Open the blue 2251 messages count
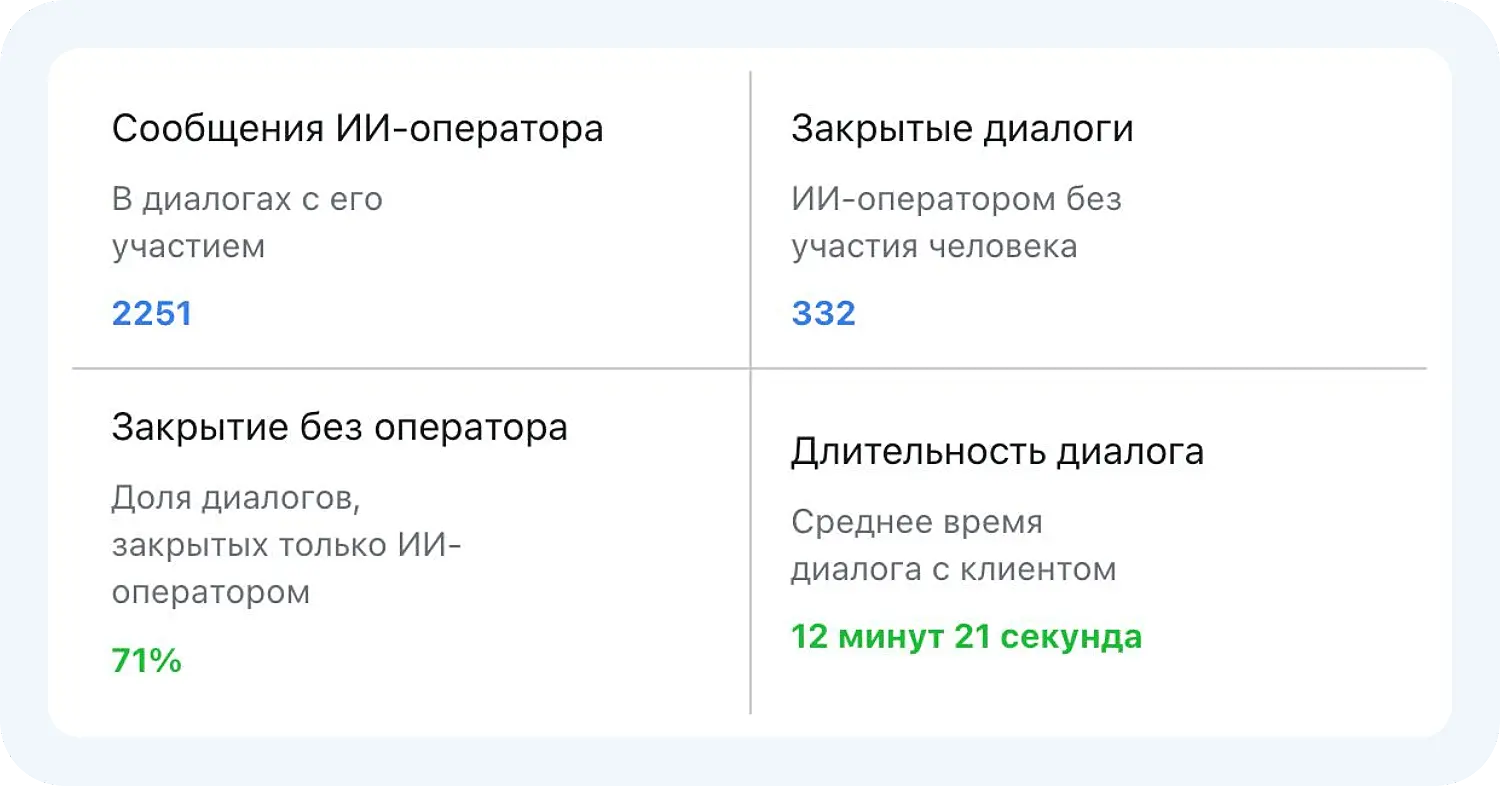1500x786 pixels. (152, 314)
